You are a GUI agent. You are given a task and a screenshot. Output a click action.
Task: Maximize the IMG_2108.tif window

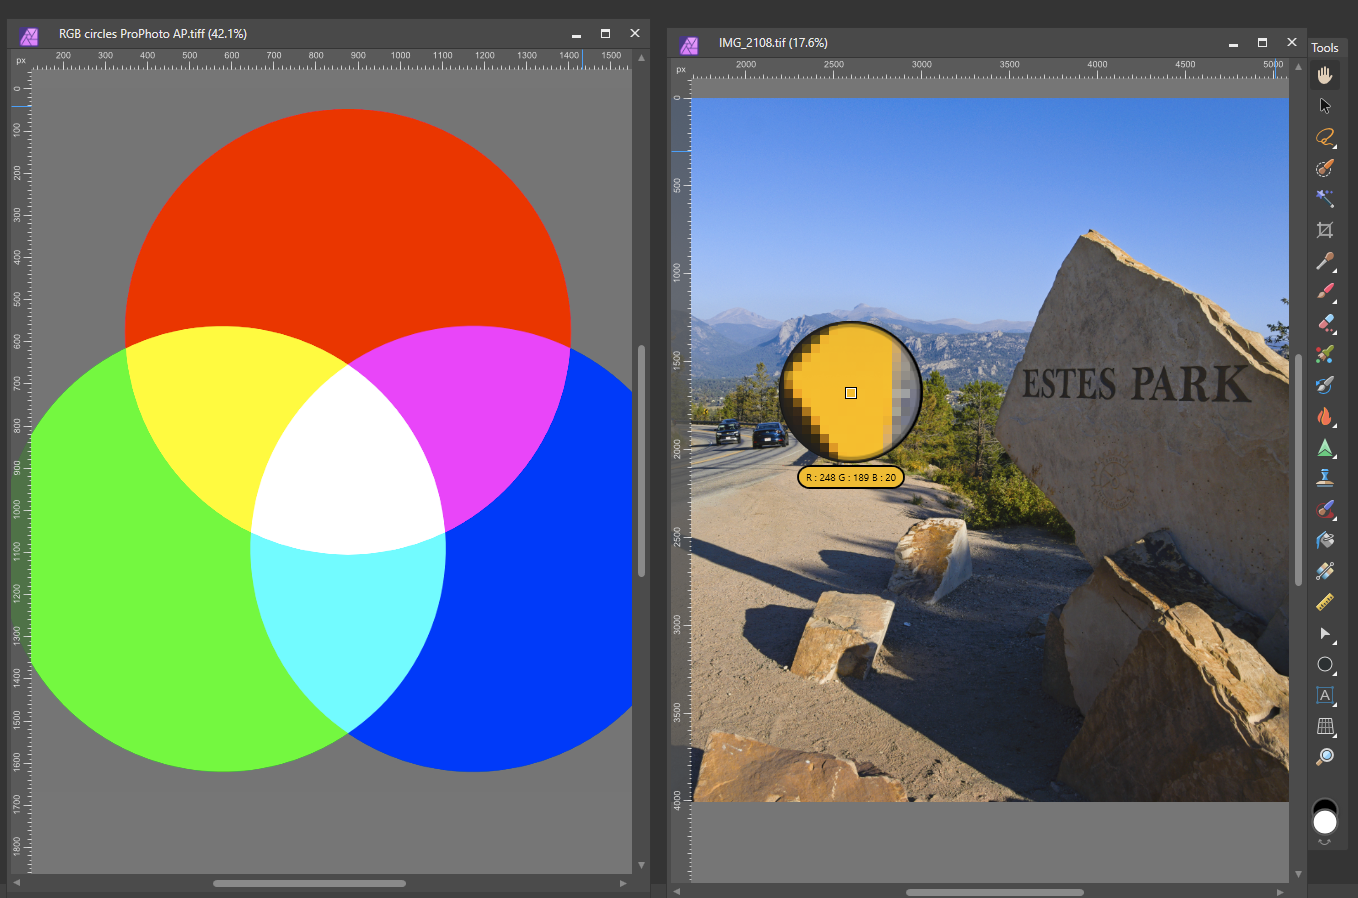tap(1262, 42)
